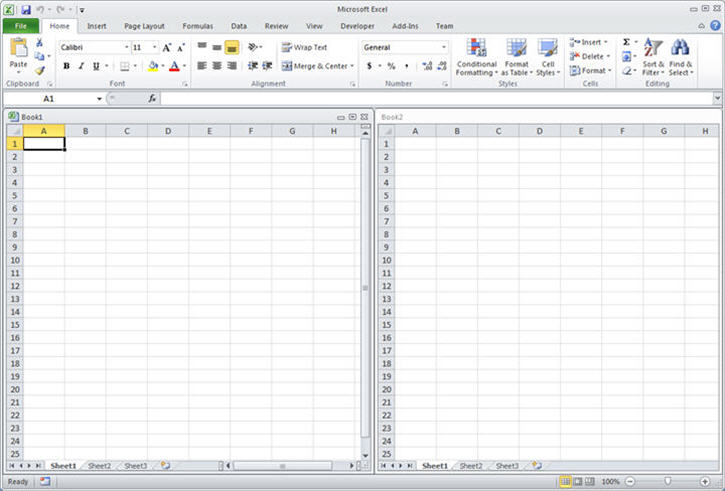This screenshot has width=725, height=491.
Task: Click column C header in Book2
Action: [x=498, y=131]
